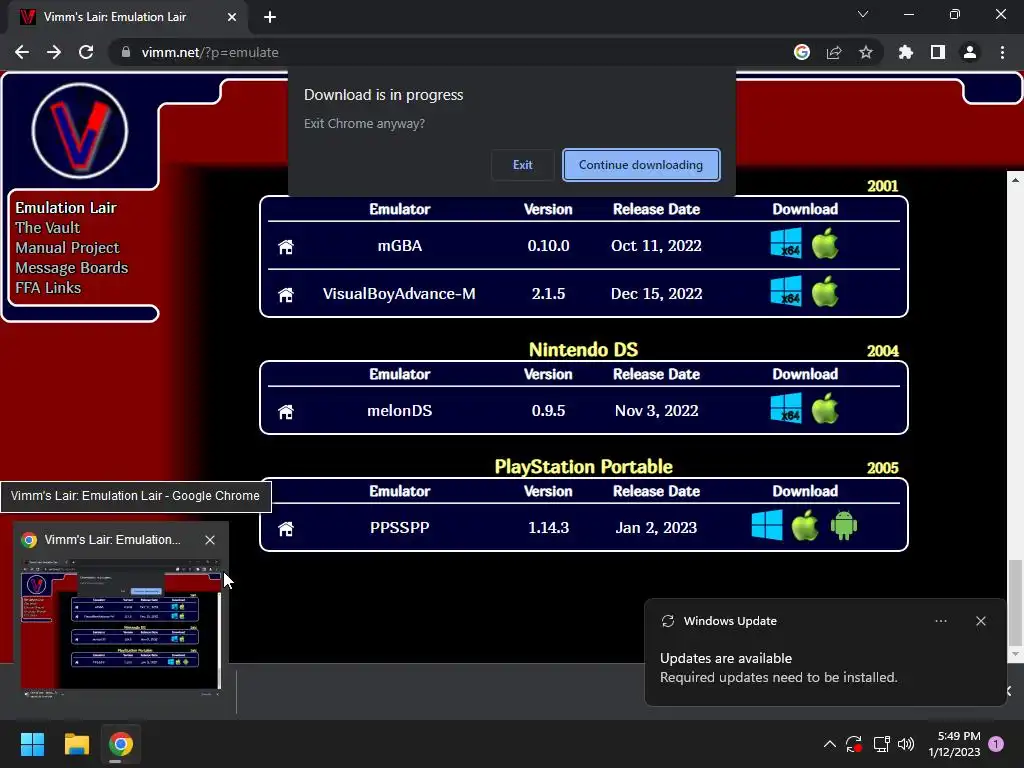
Task: Open network settings tray icon
Action: pyautogui.click(x=882, y=744)
